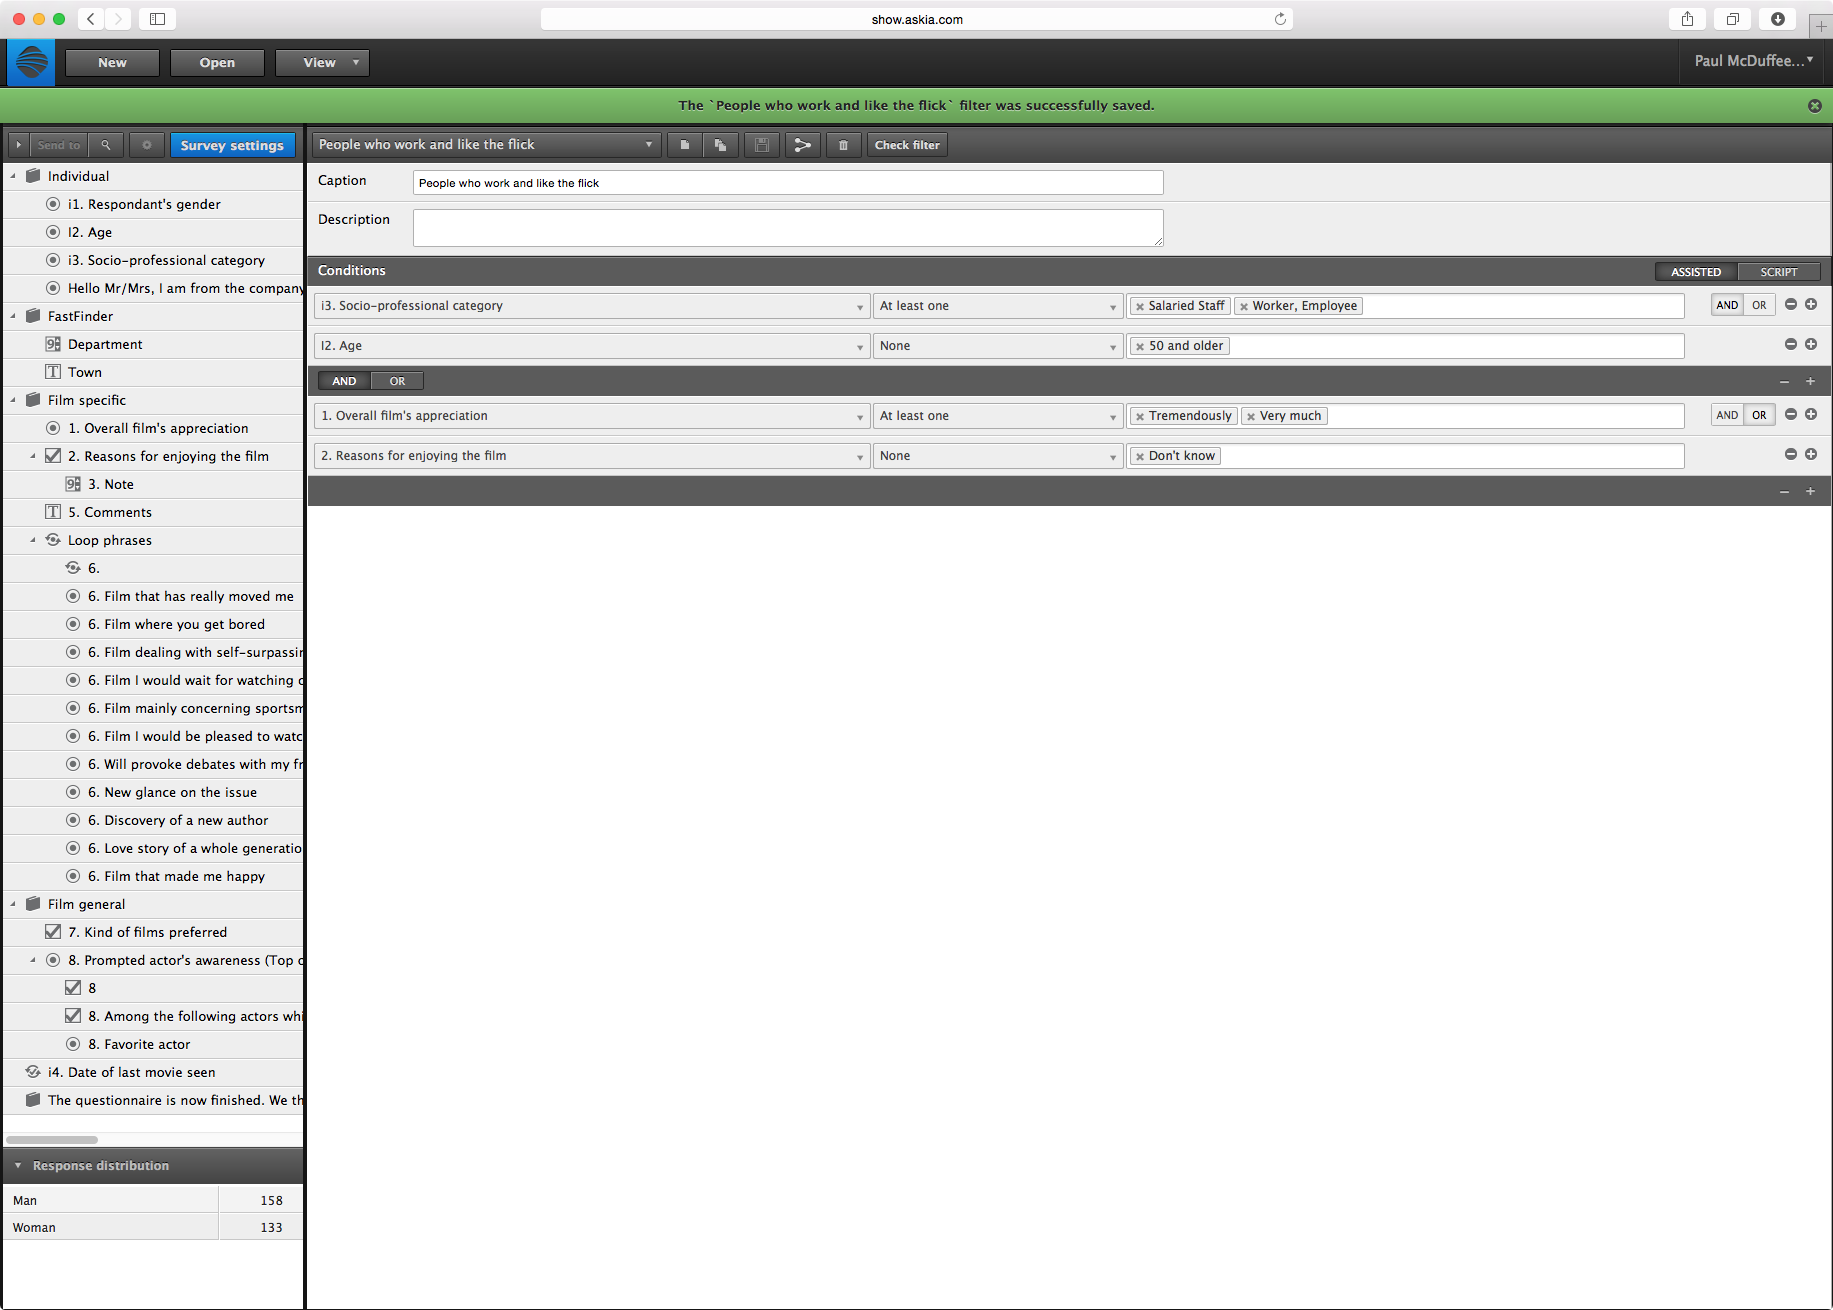
Task: Click the new filter page icon
Action: coord(685,145)
